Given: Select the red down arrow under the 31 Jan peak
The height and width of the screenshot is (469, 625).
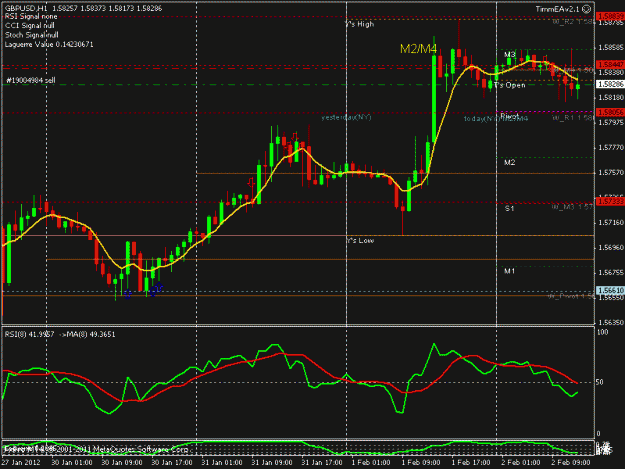Looking at the screenshot, I should (295, 137).
